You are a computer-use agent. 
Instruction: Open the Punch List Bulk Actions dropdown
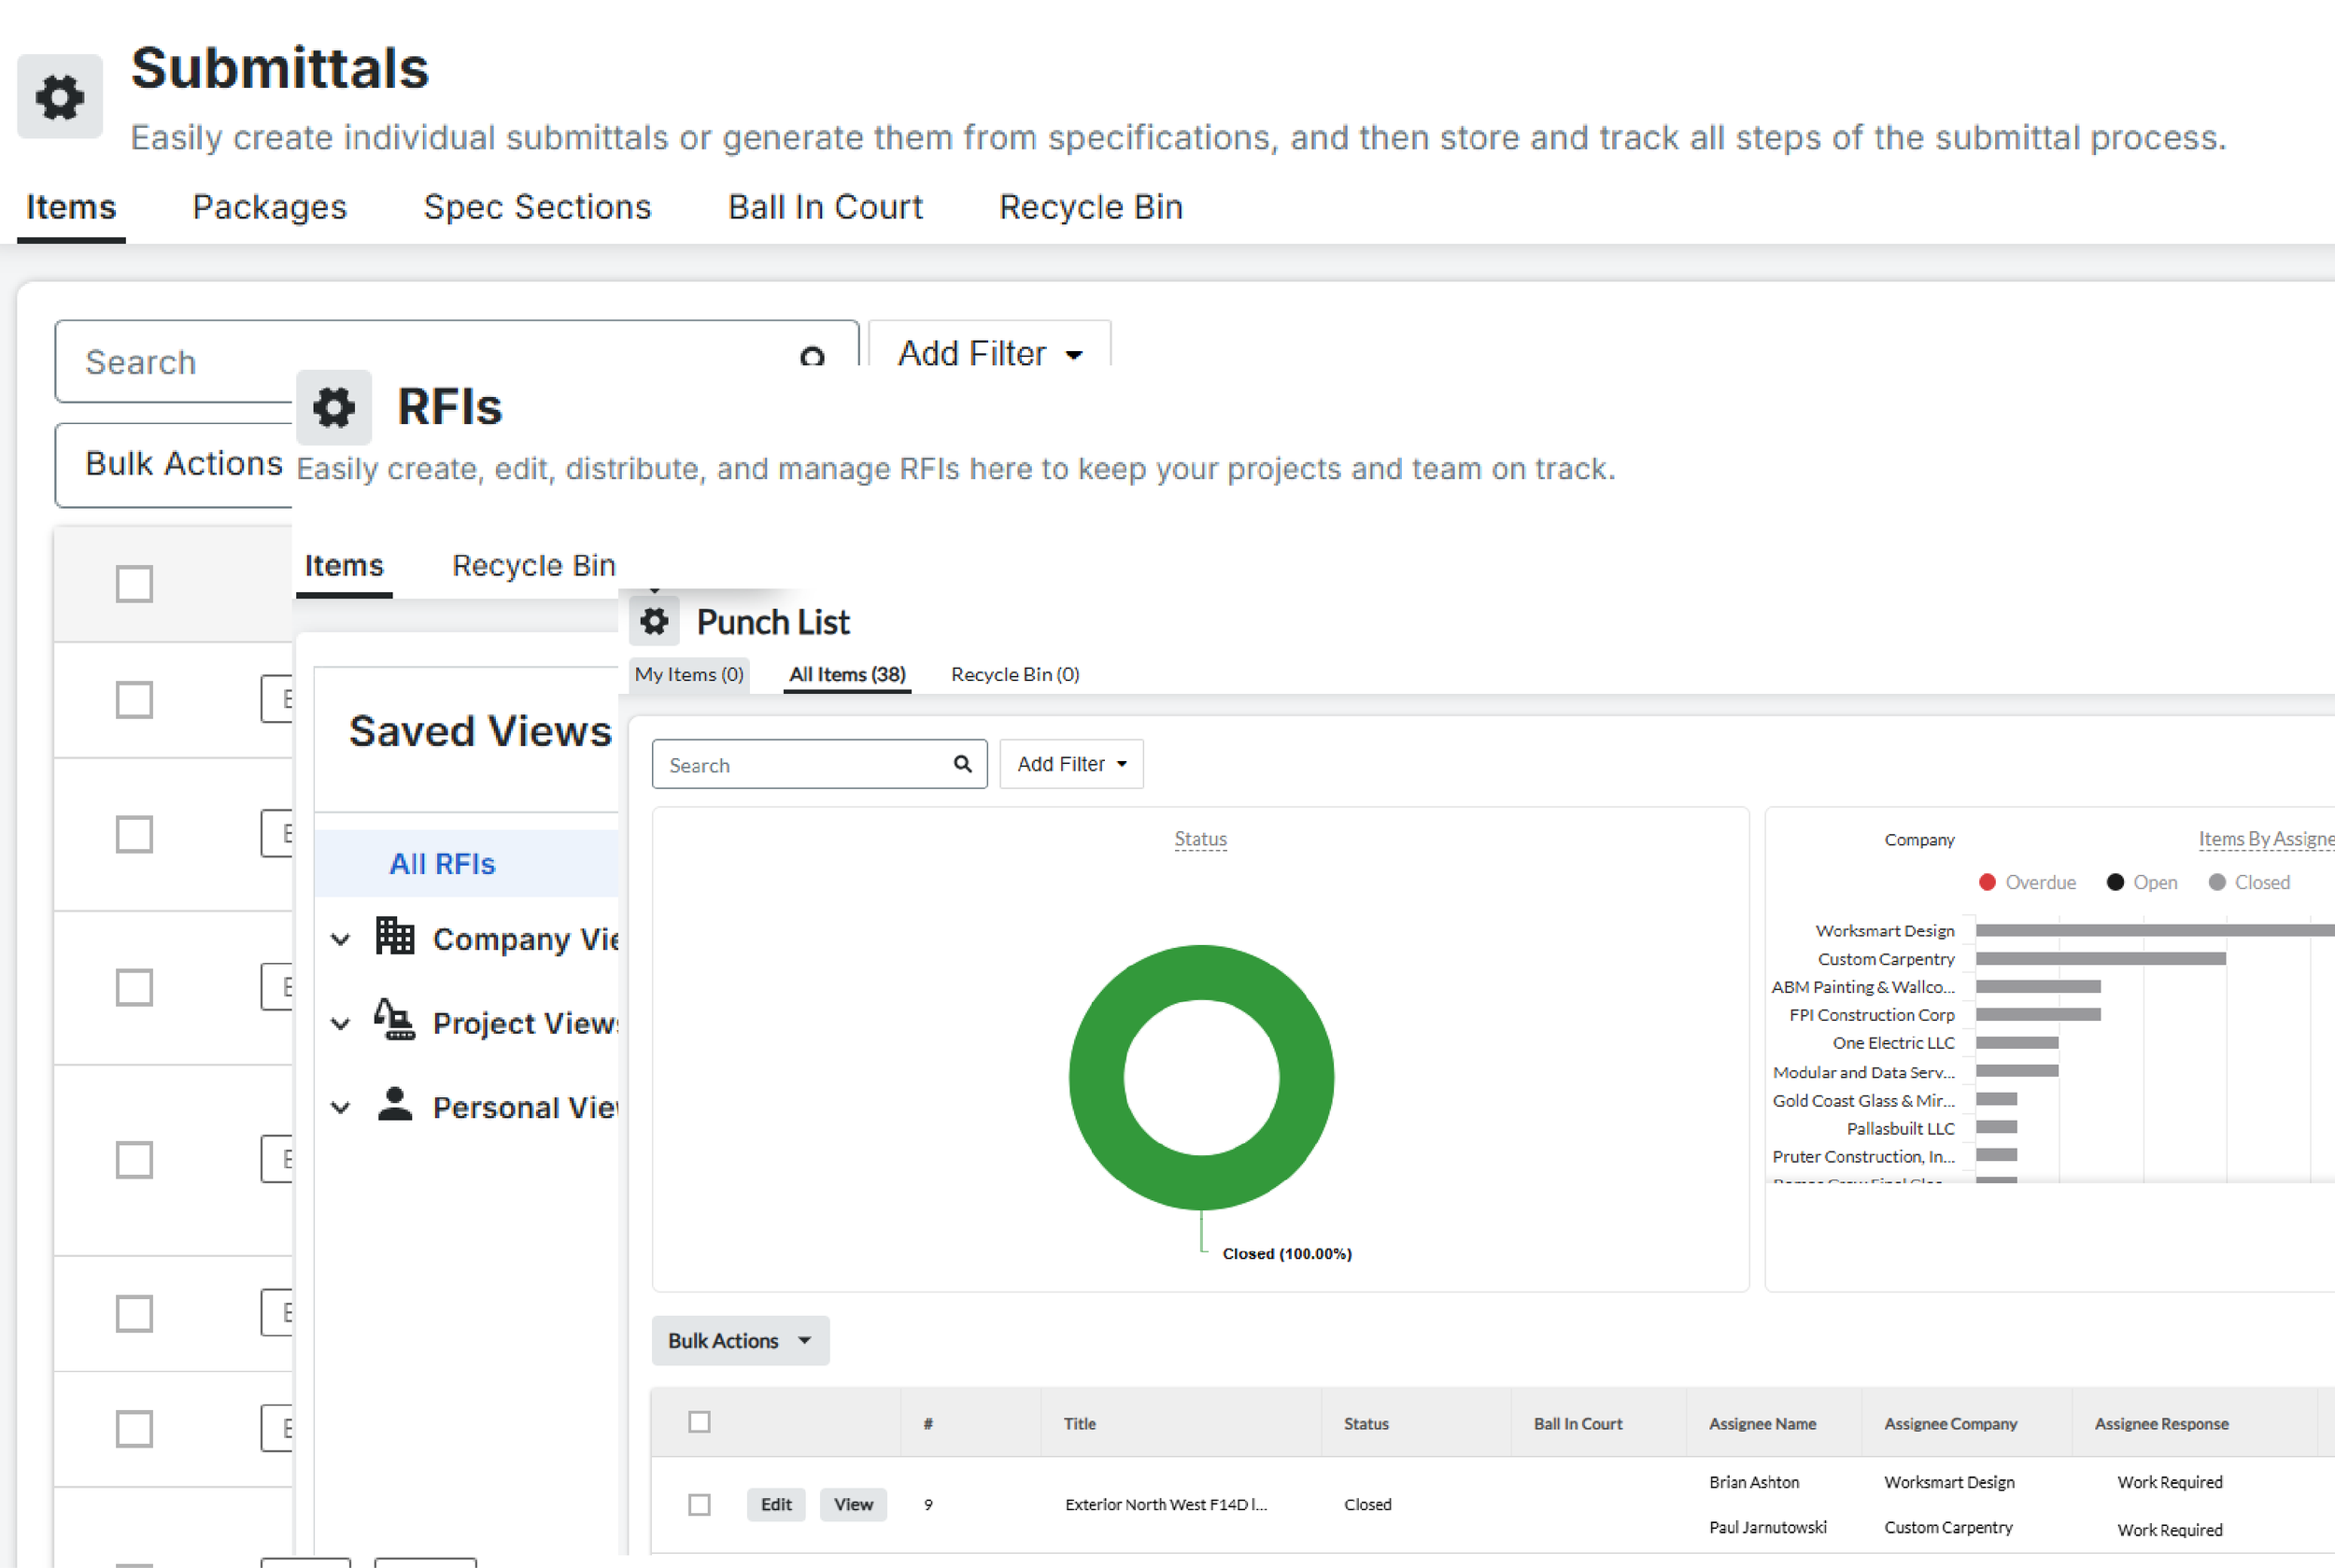coord(740,1341)
